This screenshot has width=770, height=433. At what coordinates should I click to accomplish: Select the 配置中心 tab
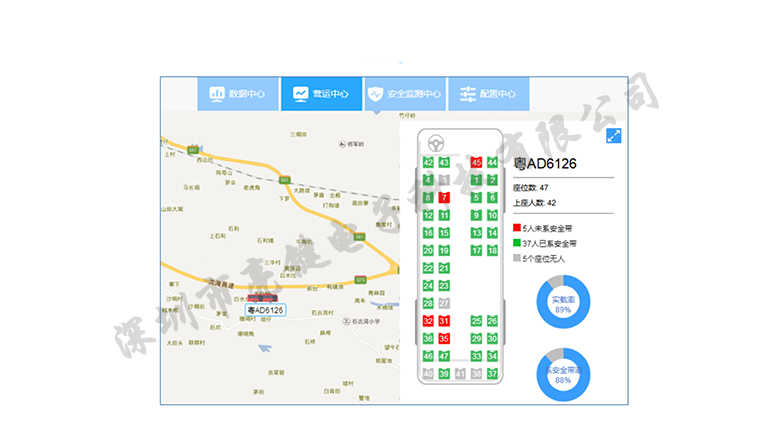click(x=488, y=94)
